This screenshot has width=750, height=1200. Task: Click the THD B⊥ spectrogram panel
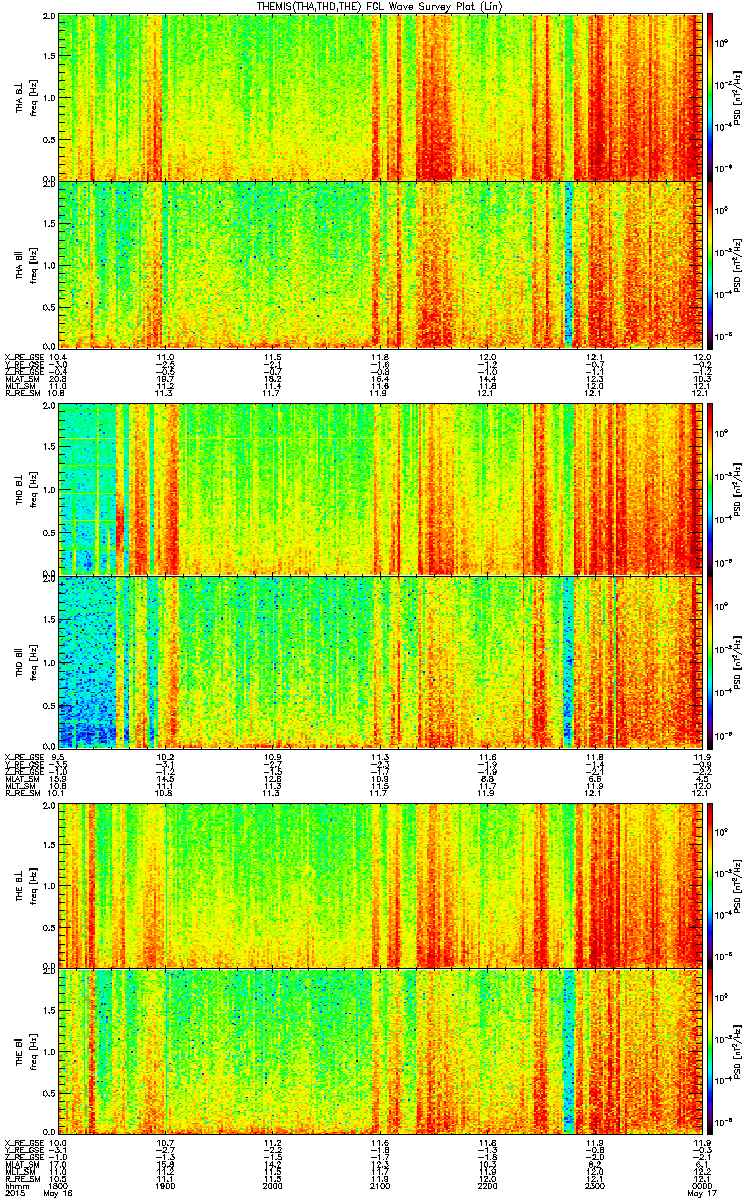pos(380,490)
